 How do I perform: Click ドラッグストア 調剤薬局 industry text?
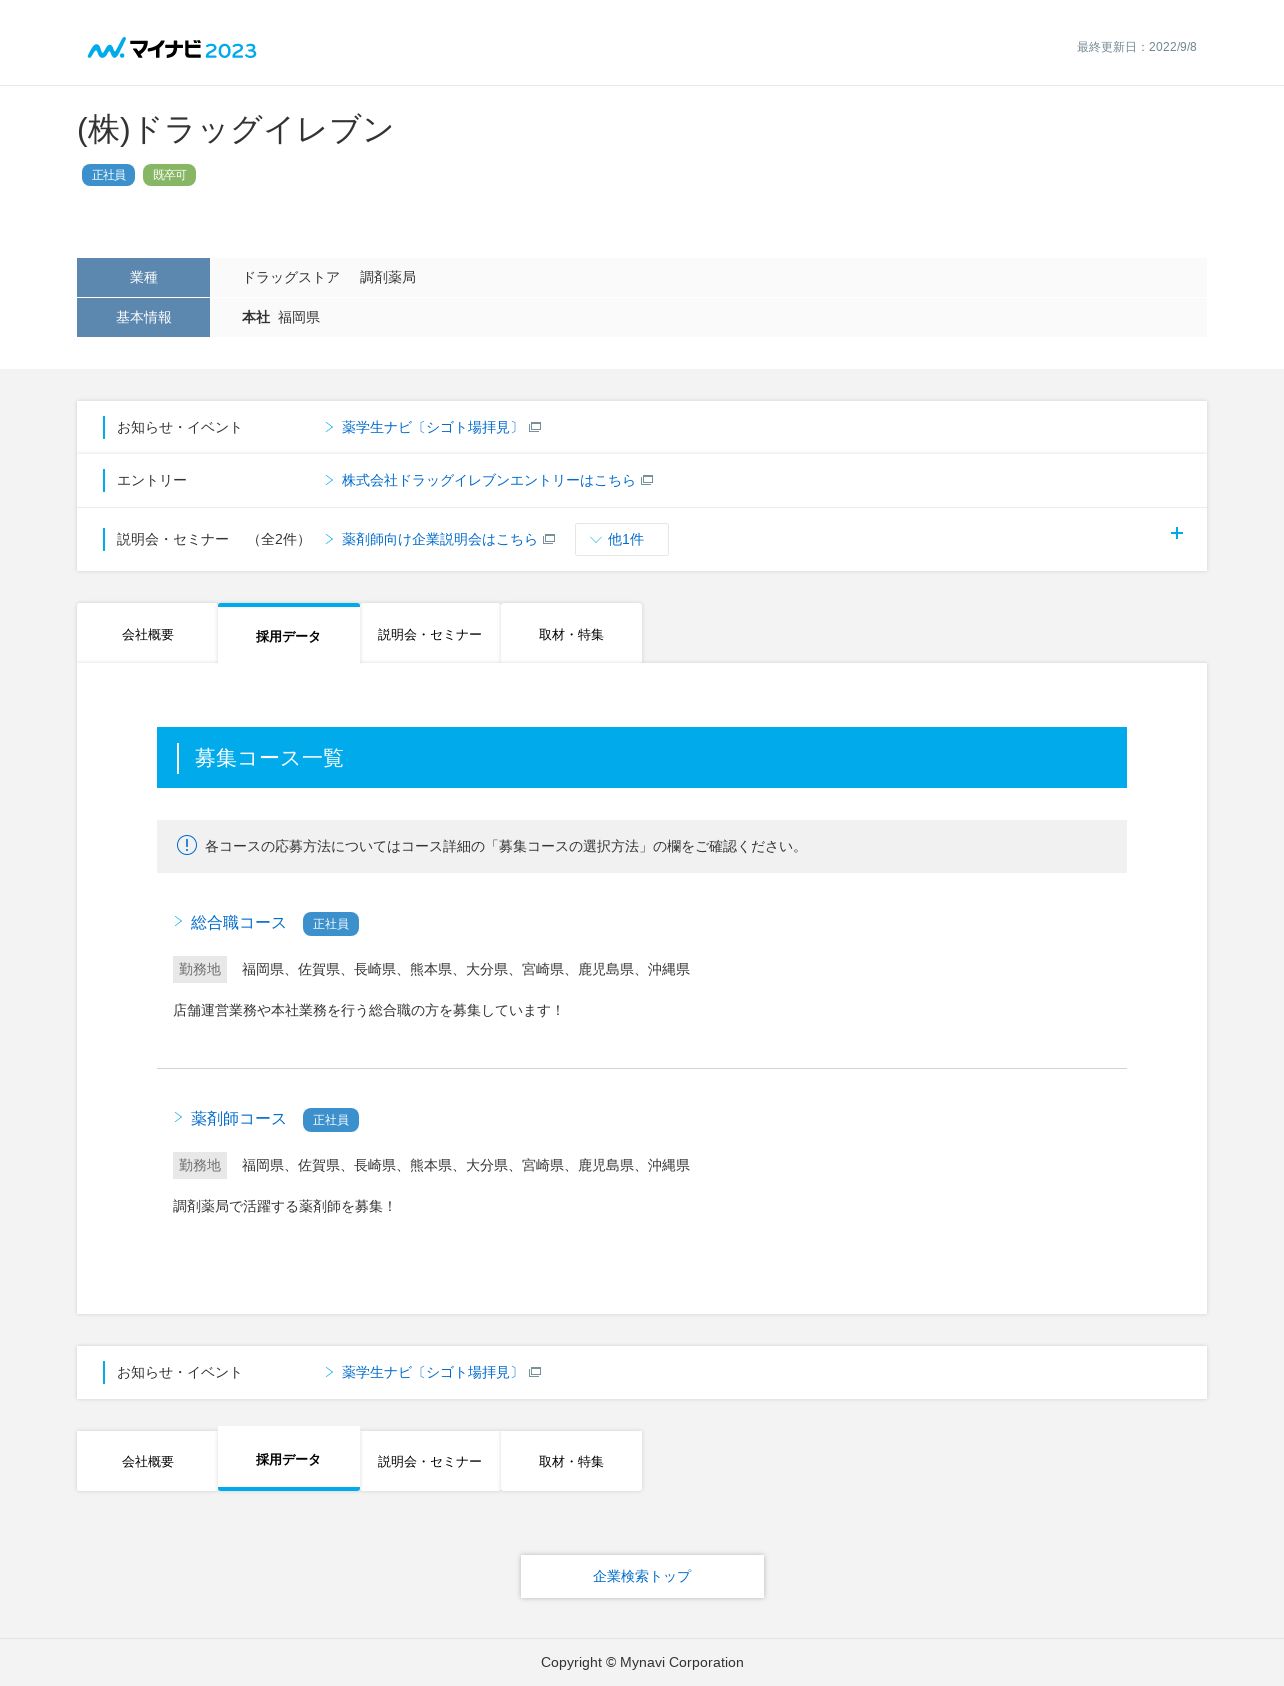click(x=329, y=277)
